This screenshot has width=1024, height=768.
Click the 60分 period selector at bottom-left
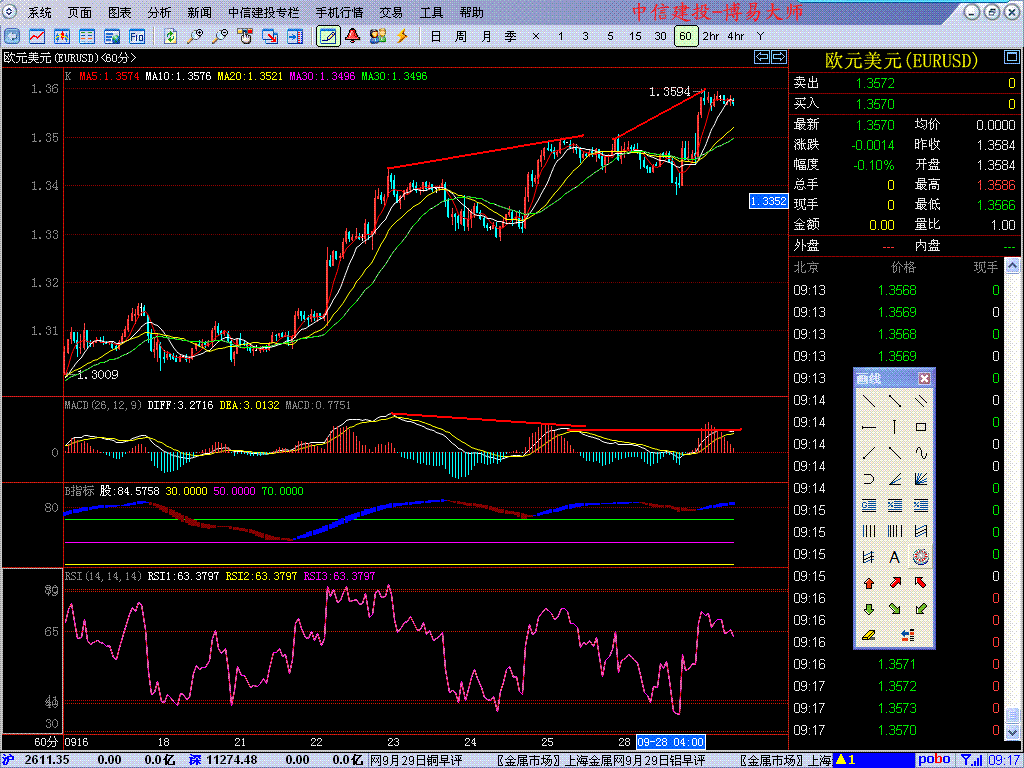tap(47, 742)
